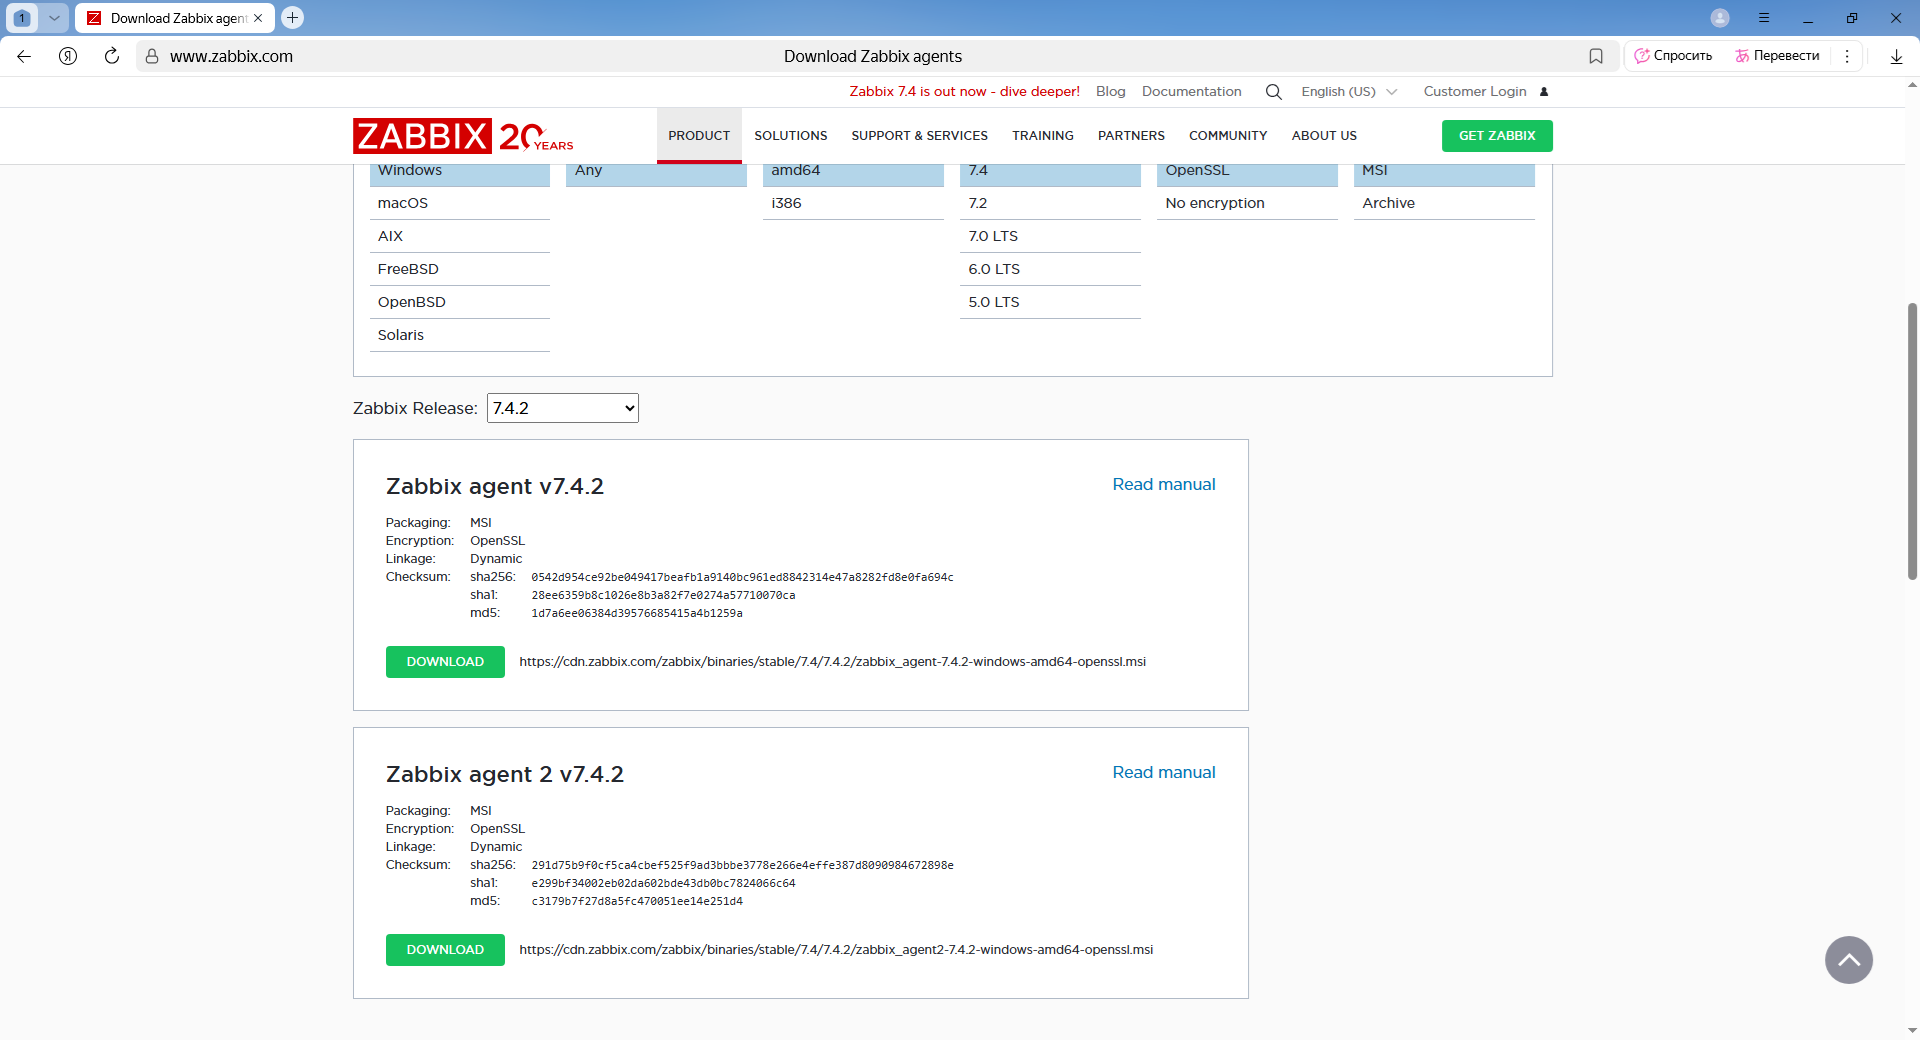The height and width of the screenshot is (1040, 1920).
Task: Open the SOLUTIONS menu
Action: [791, 136]
